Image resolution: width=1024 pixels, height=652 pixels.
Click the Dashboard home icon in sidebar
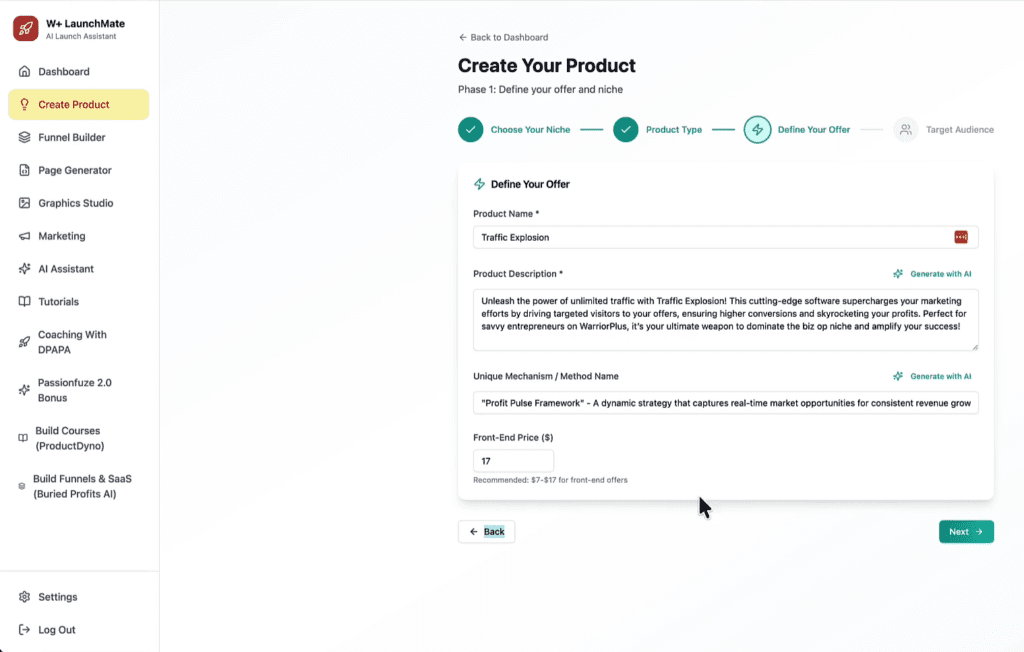click(x=25, y=72)
